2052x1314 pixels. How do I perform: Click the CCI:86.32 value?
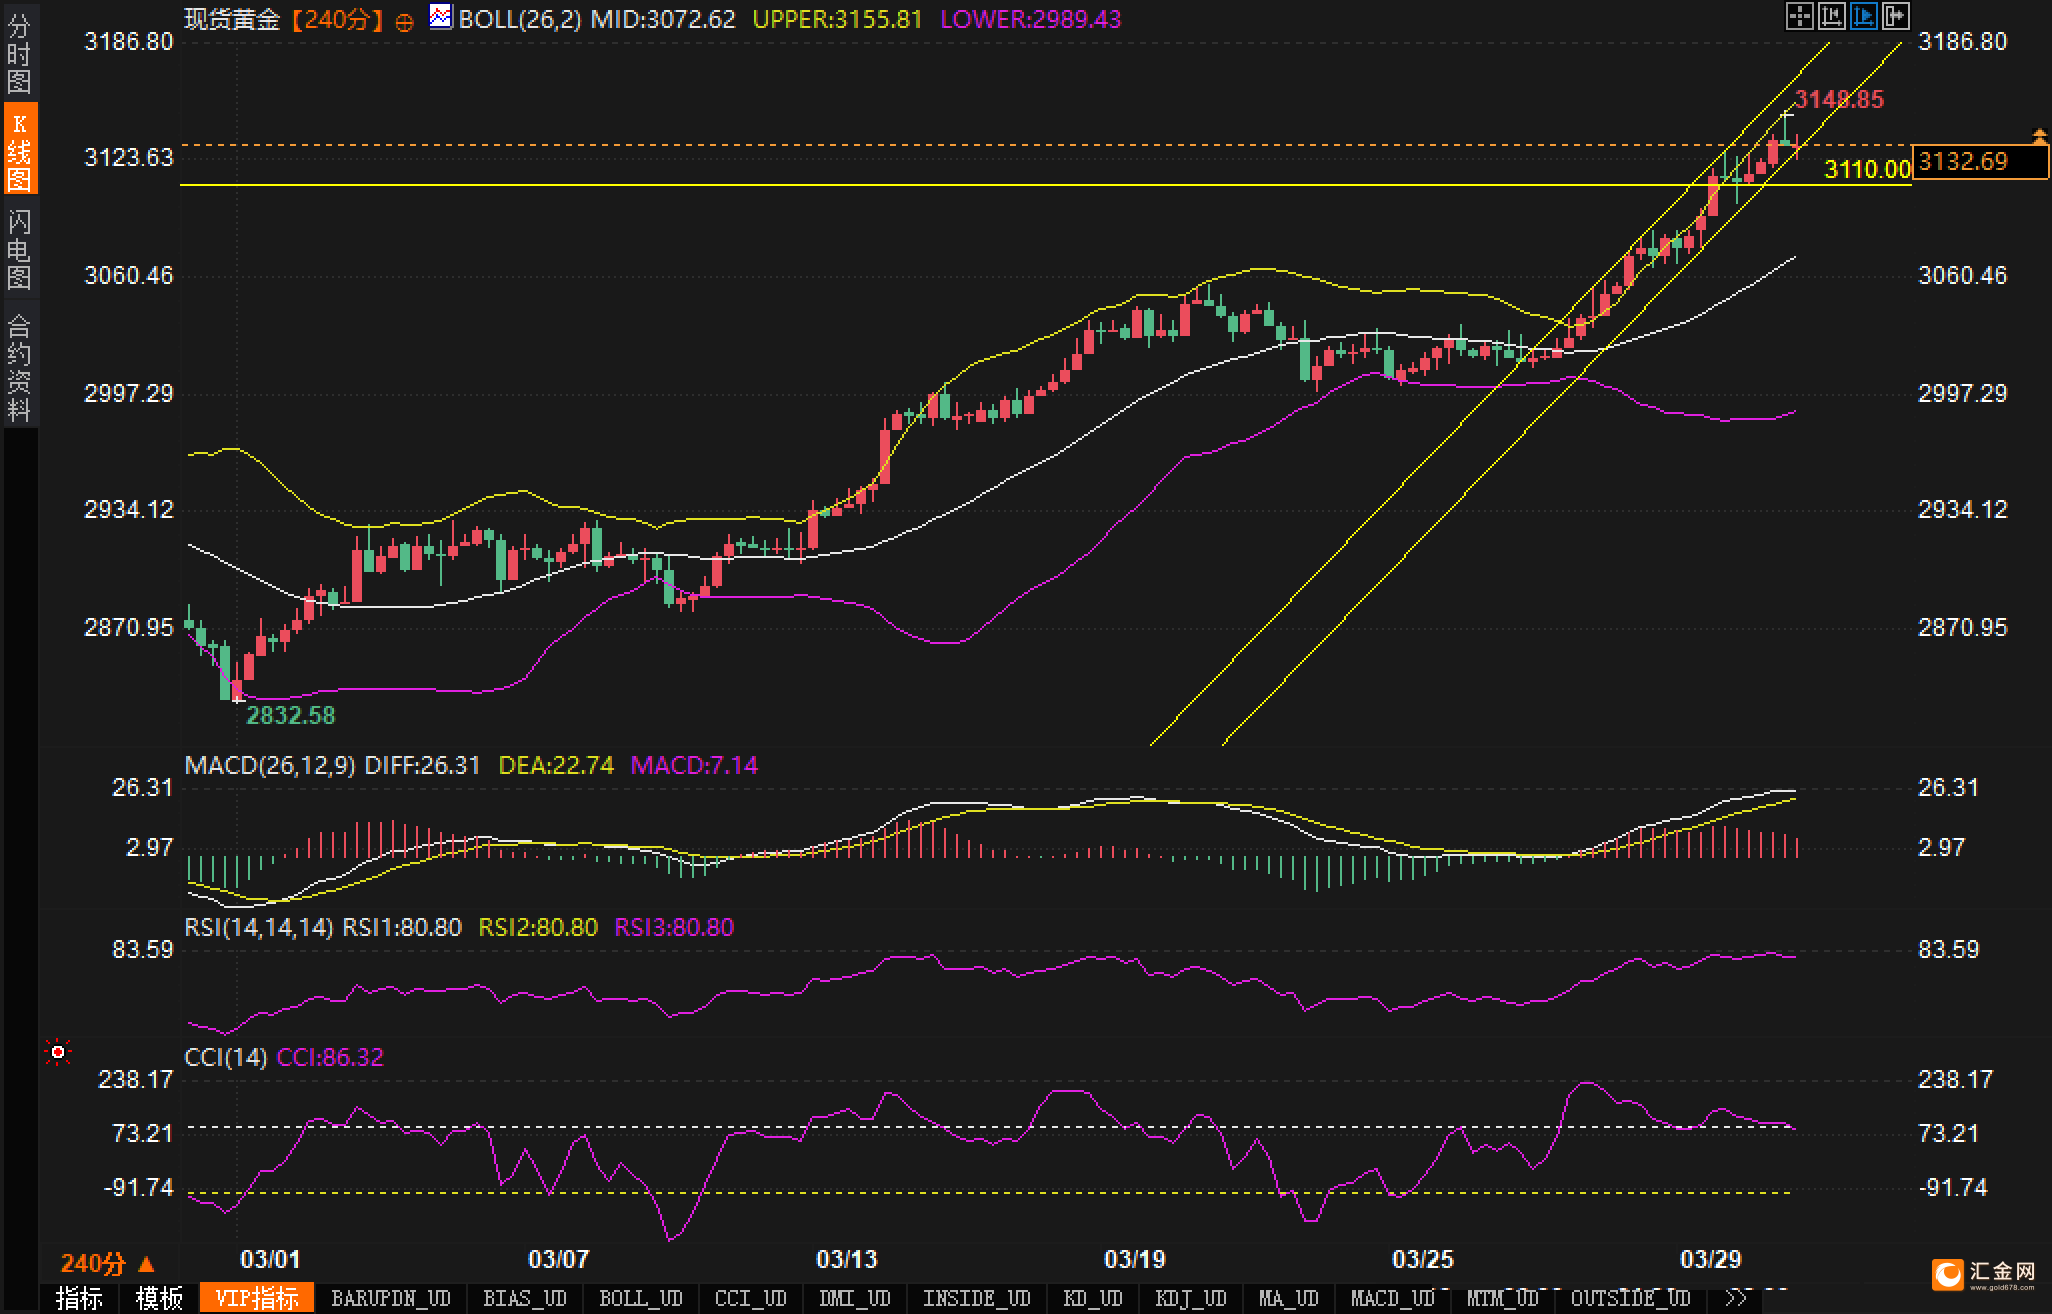330,1057
